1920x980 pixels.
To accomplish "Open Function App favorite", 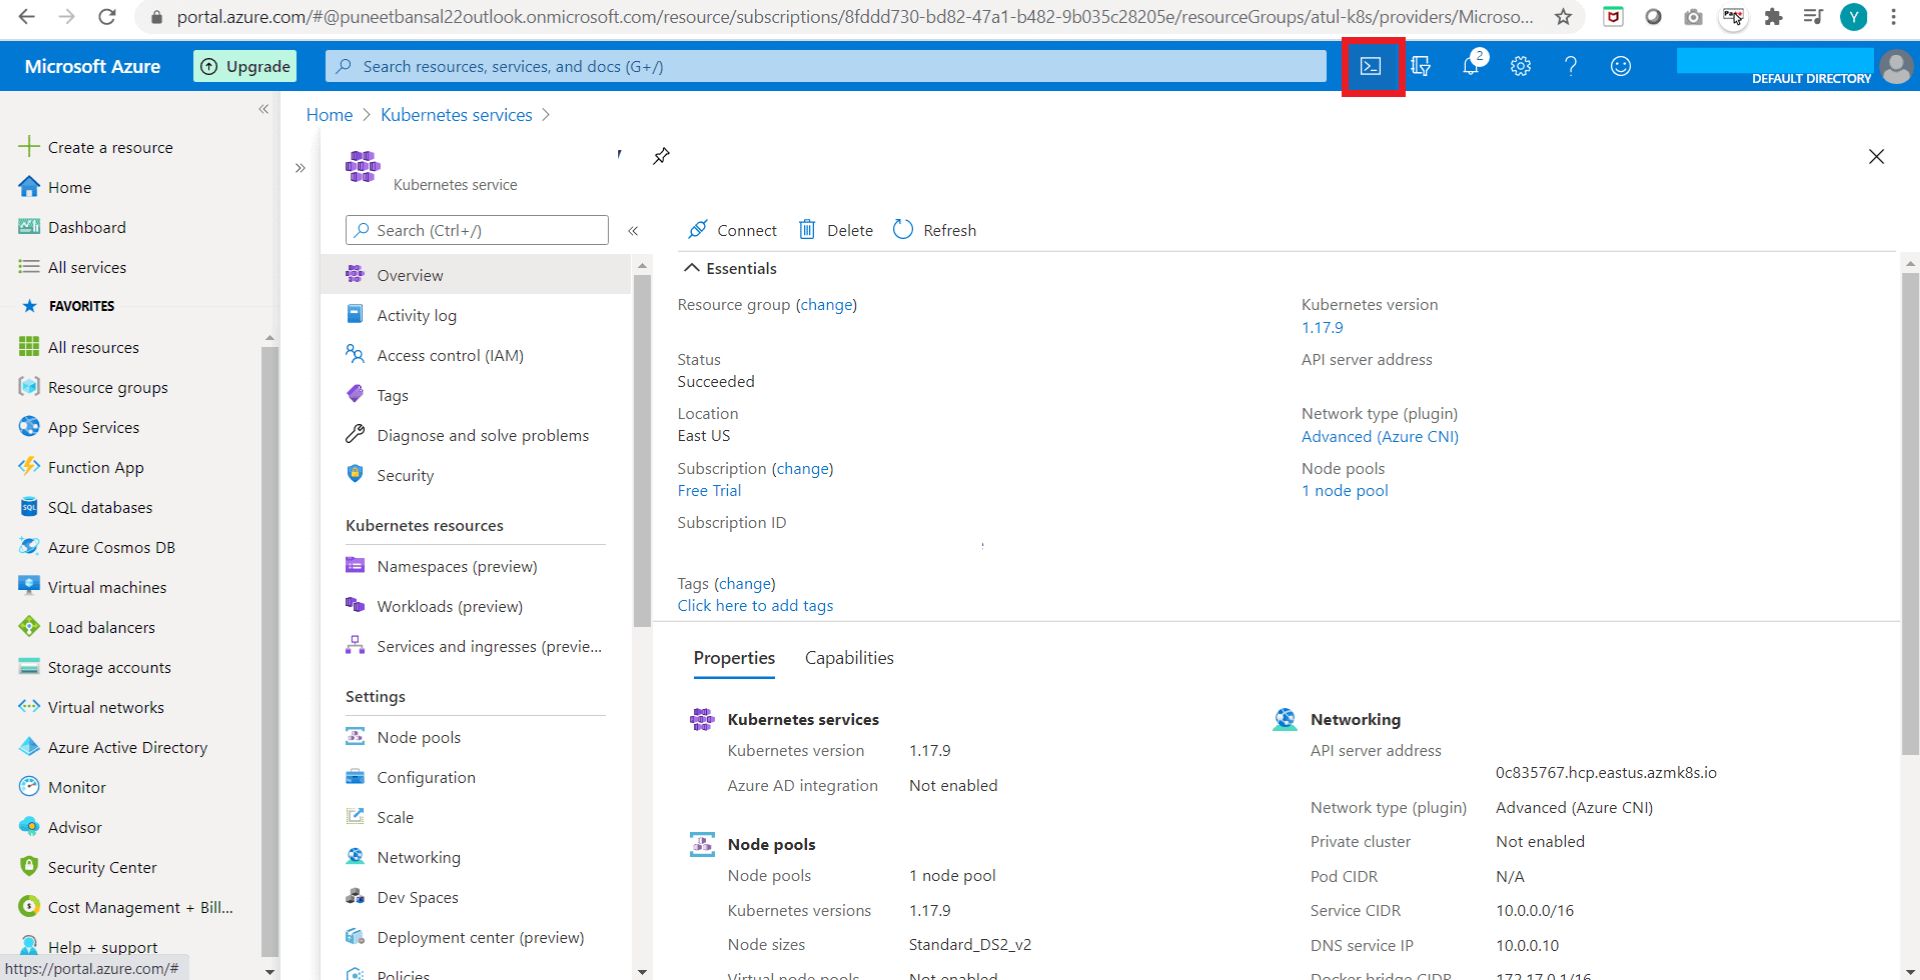I will click(x=81, y=467).
